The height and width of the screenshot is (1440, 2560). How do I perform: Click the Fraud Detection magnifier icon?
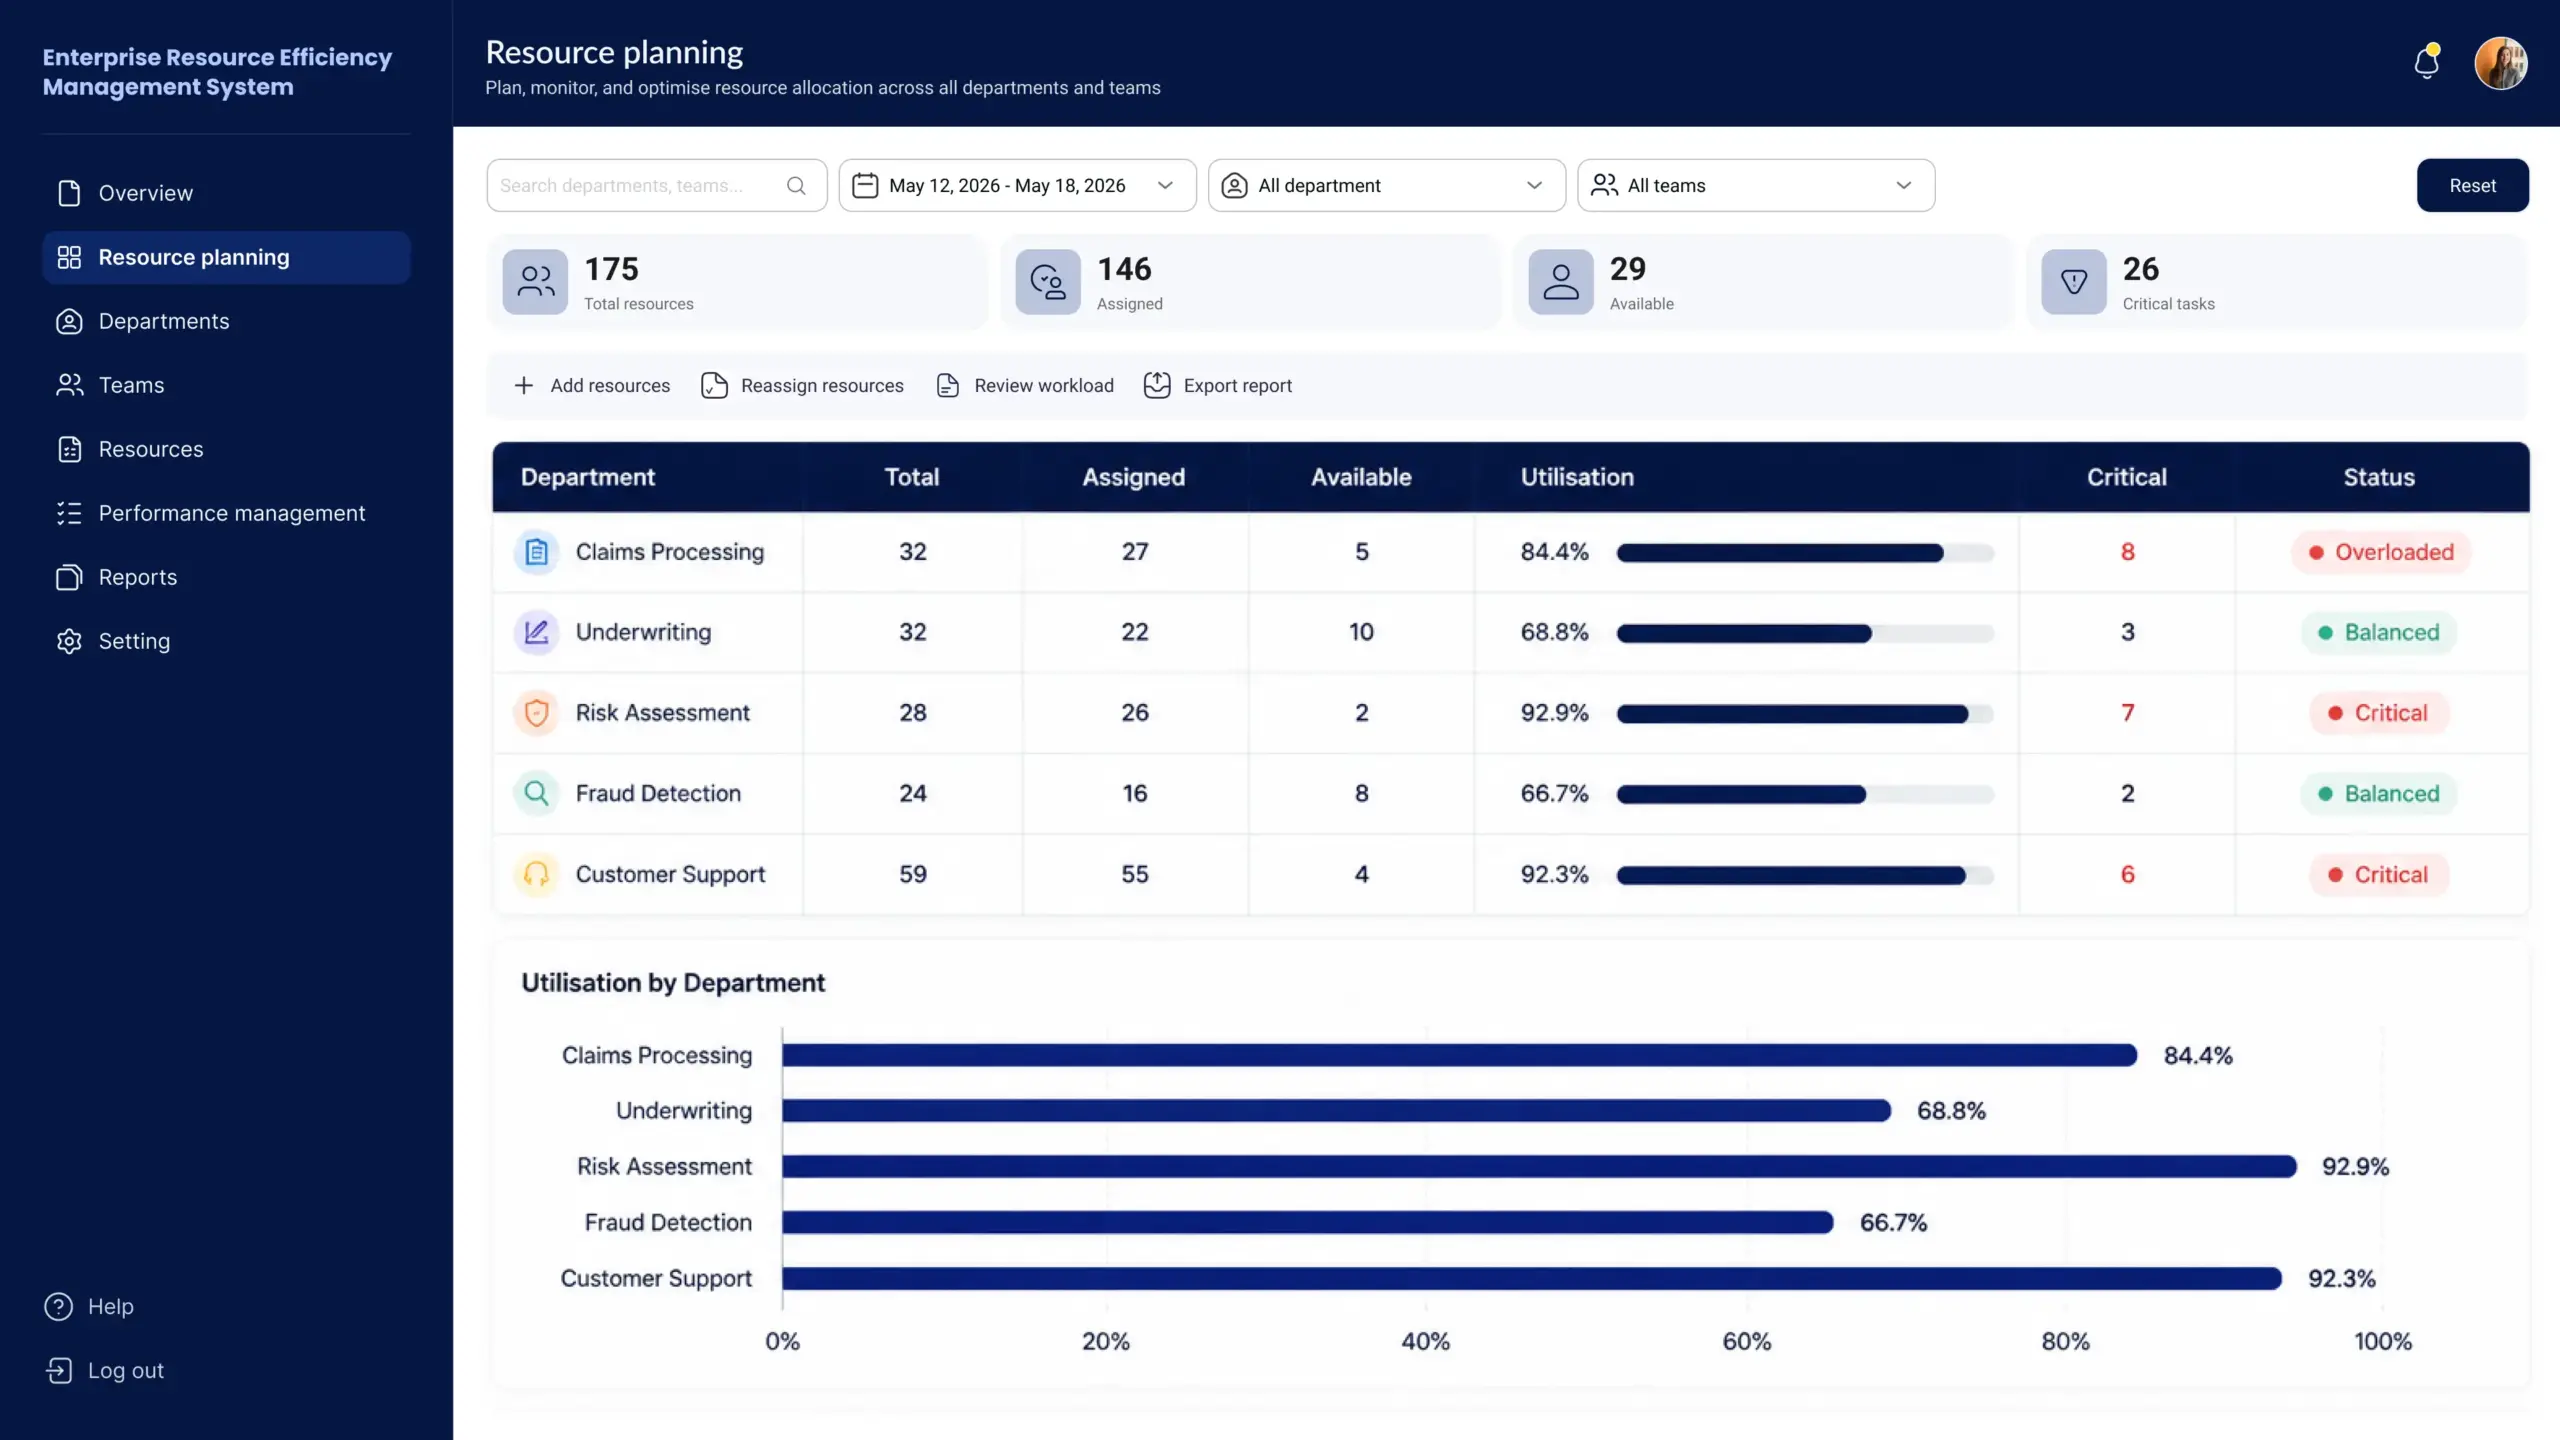click(537, 794)
